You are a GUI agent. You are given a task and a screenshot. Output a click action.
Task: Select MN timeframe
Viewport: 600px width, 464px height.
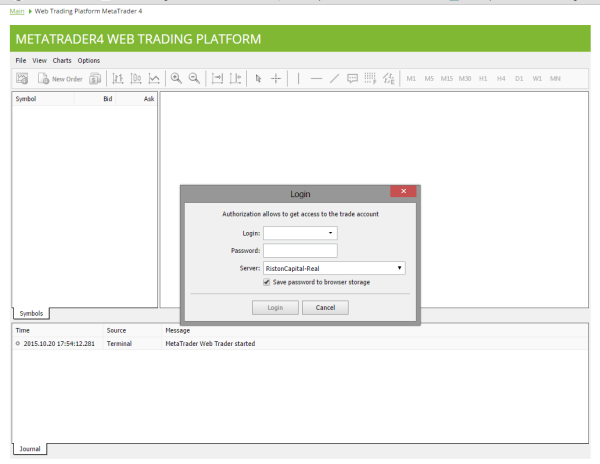(555, 78)
